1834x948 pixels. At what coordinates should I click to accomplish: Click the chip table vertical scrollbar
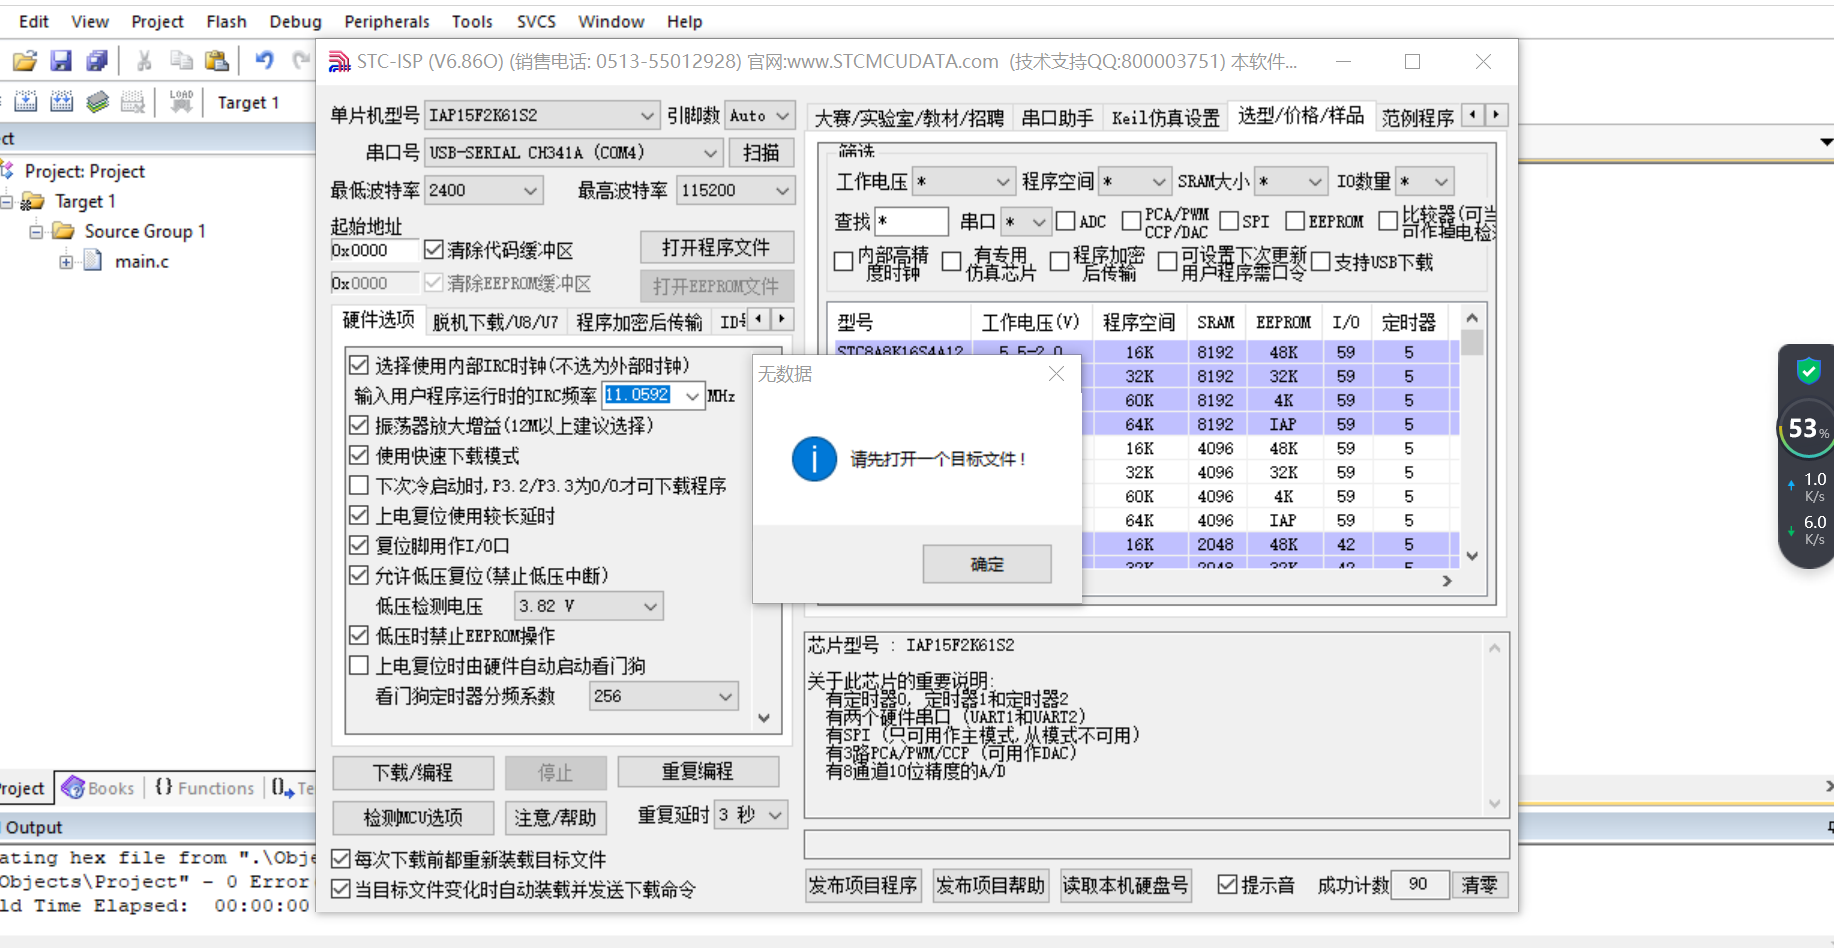(x=1472, y=437)
